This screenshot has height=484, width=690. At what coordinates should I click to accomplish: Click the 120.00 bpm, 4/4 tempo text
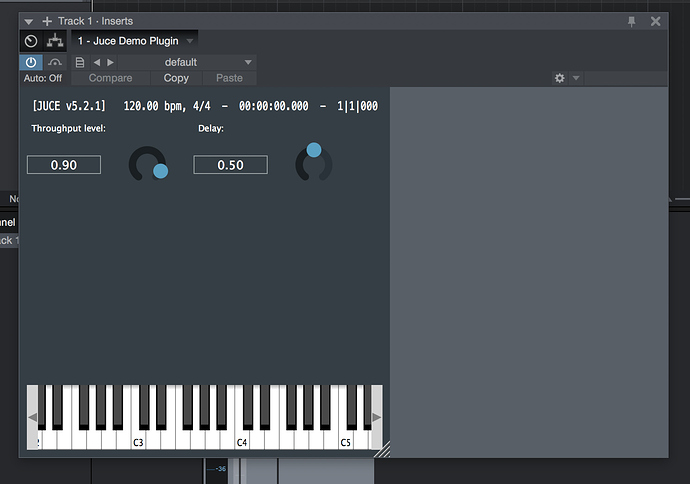(167, 106)
